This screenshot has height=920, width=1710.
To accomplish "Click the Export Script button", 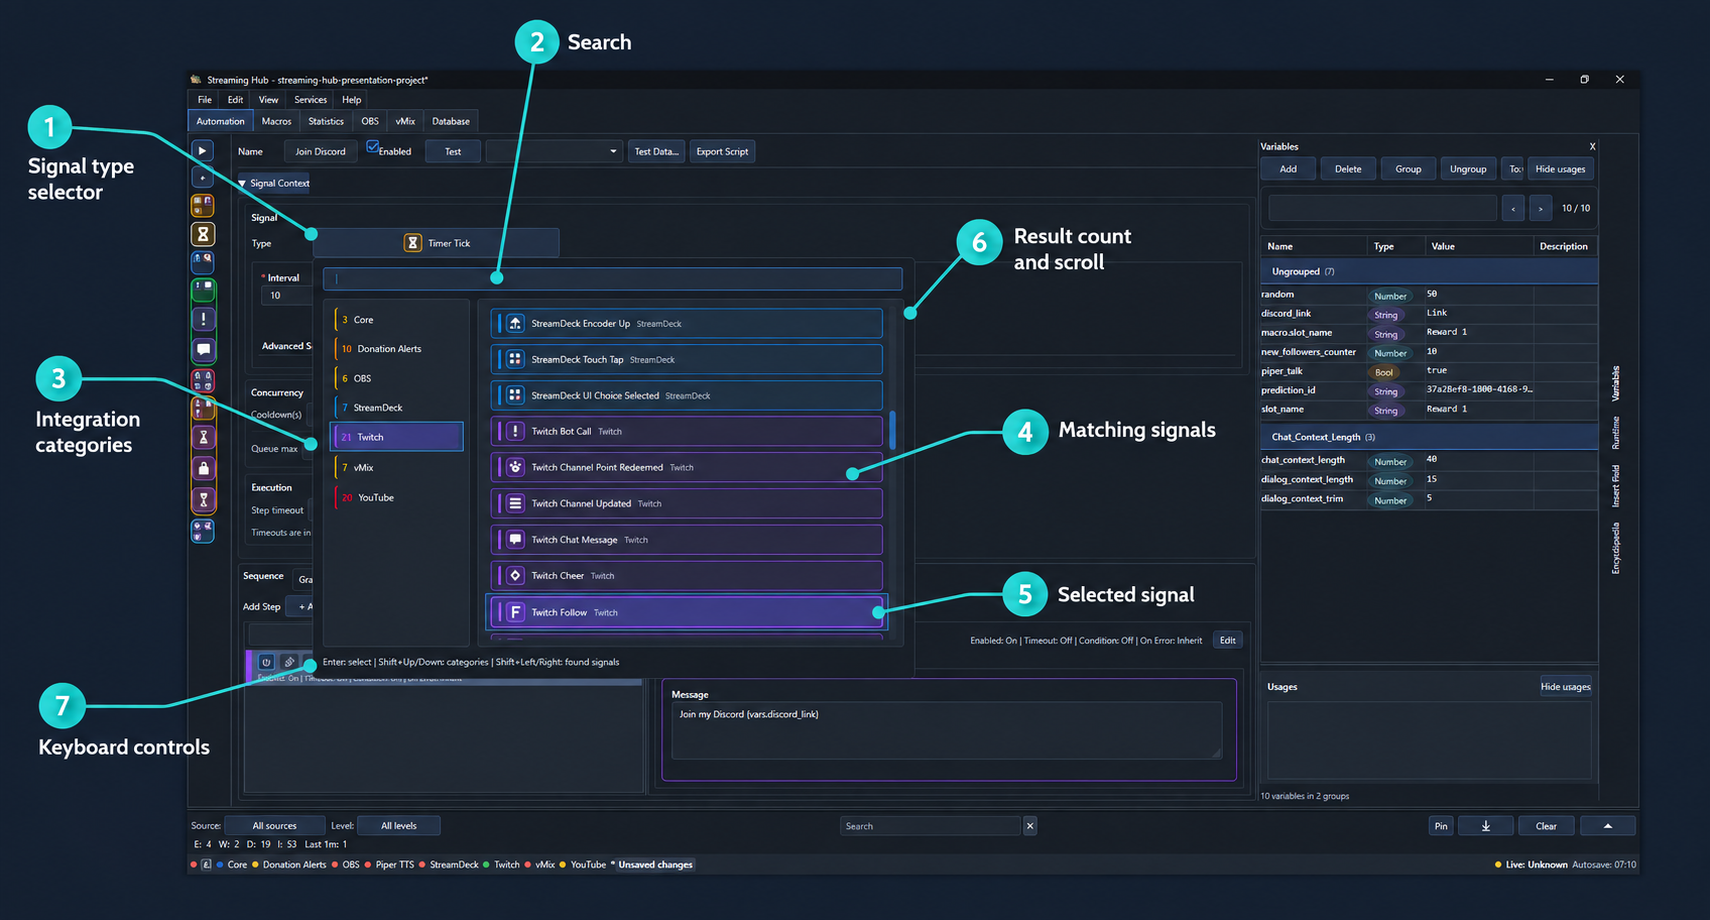I will point(722,152).
